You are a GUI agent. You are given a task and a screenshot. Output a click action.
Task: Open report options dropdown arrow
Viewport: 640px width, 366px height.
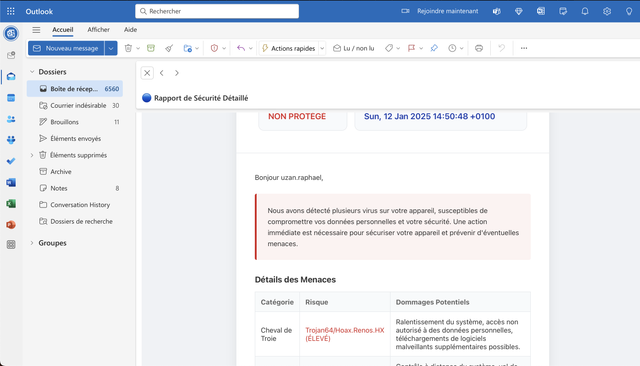tap(224, 48)
